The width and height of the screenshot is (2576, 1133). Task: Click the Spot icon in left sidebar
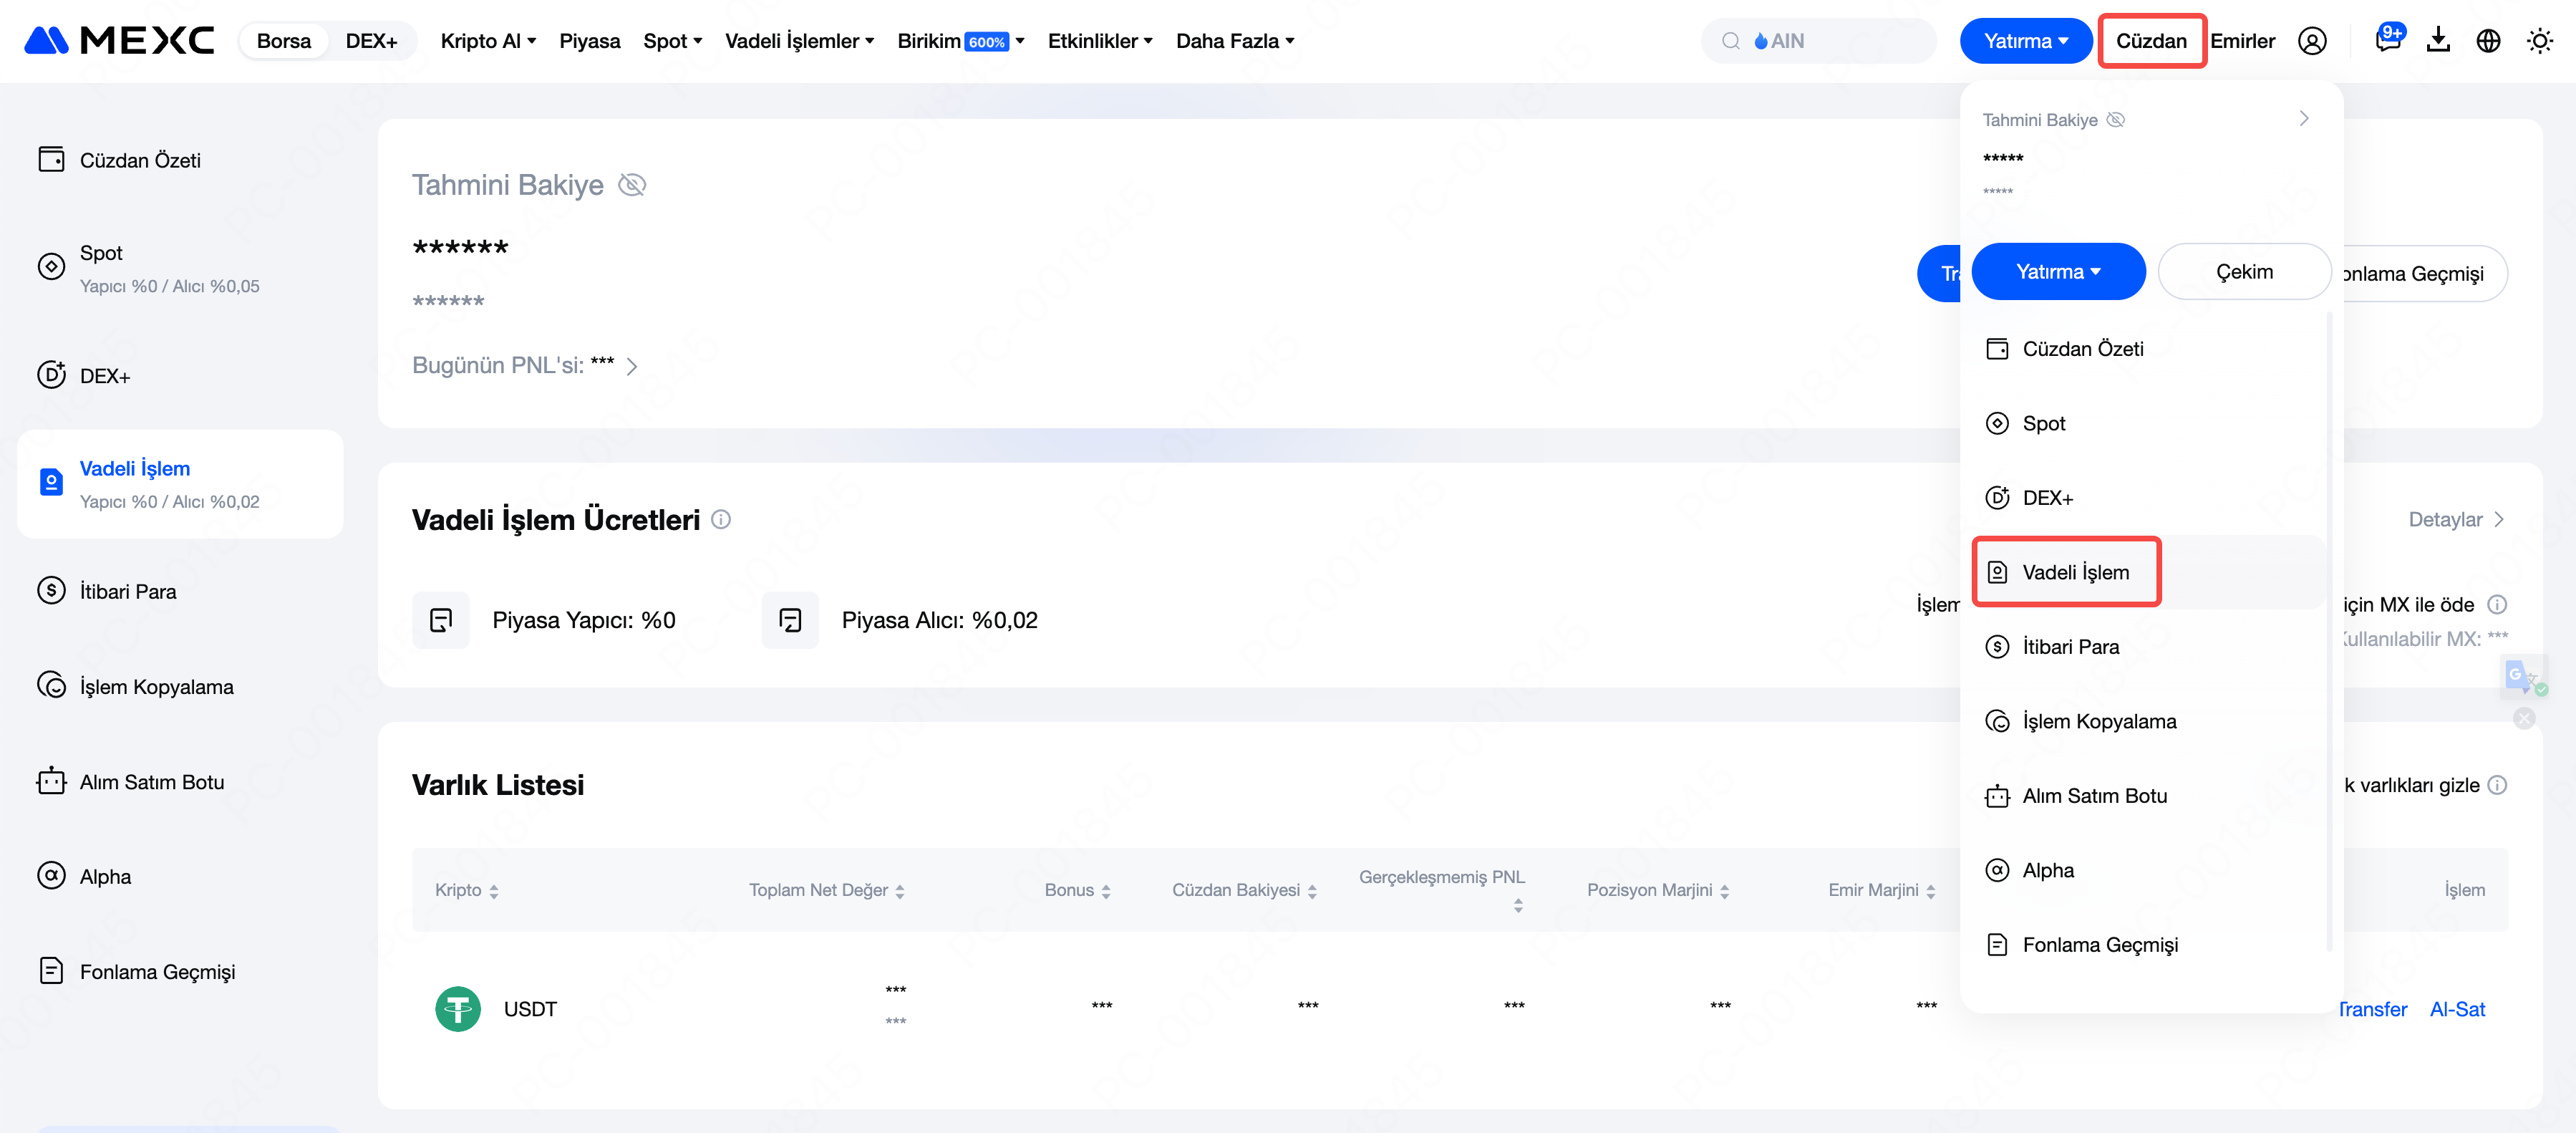(51, 266)
